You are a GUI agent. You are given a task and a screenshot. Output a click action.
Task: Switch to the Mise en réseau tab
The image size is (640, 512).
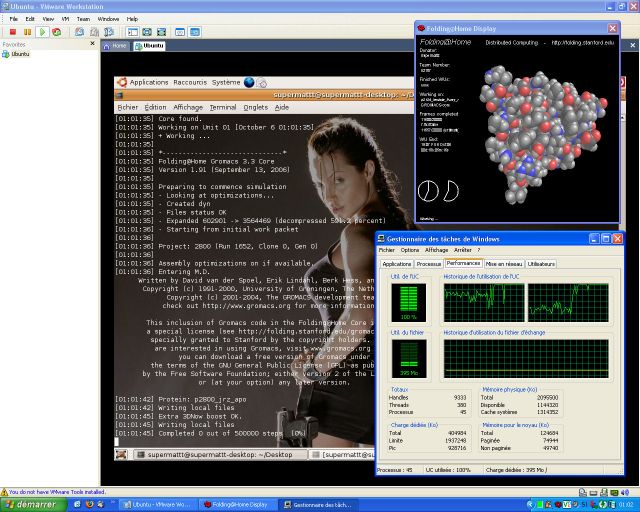pyautogui.click(x=504, y=264)
